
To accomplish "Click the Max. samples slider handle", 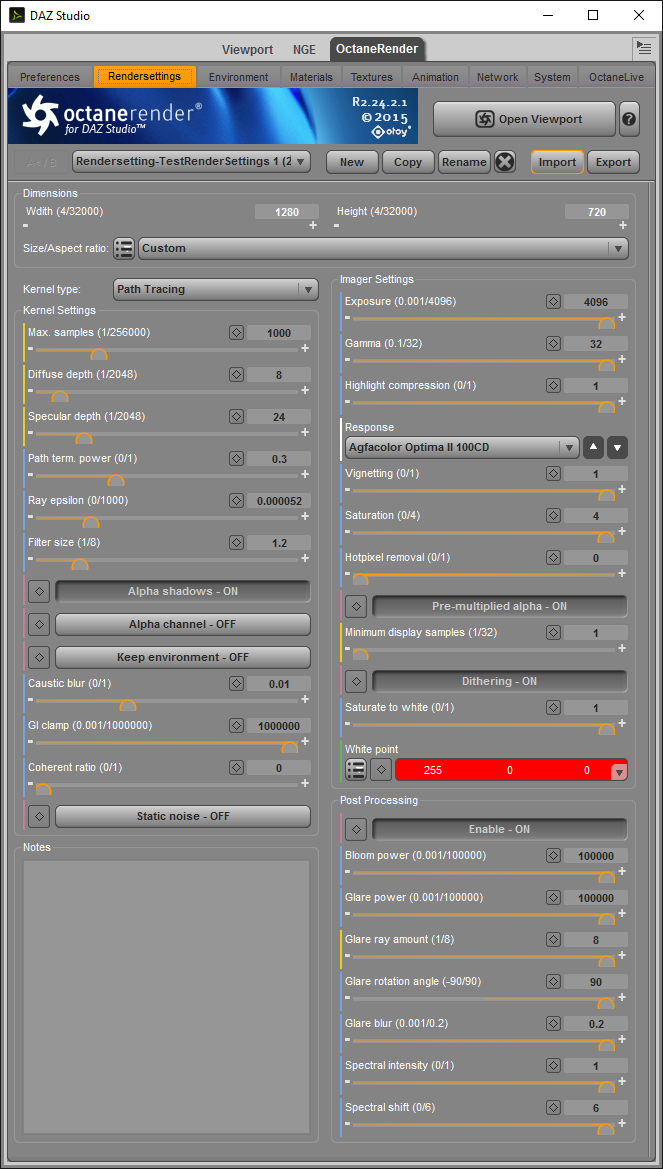I will (x=98, y=354).
